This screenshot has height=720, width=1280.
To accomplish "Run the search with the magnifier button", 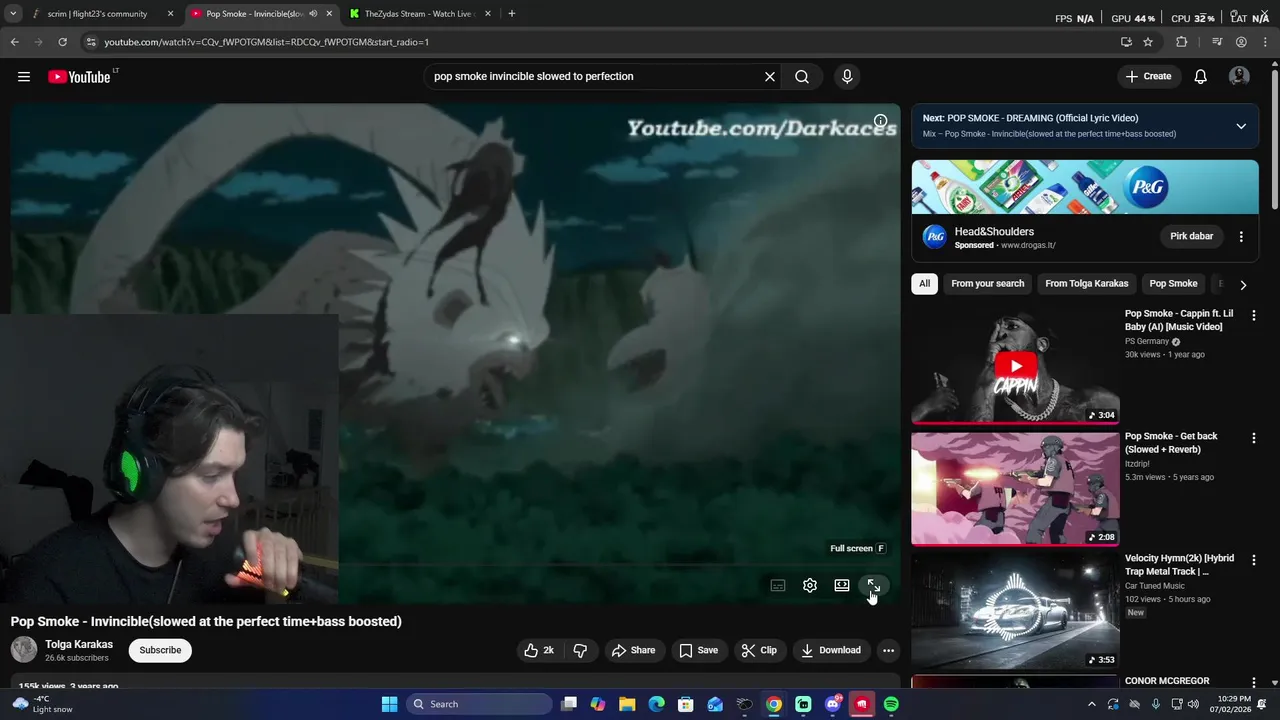I will tap(802, 77).
